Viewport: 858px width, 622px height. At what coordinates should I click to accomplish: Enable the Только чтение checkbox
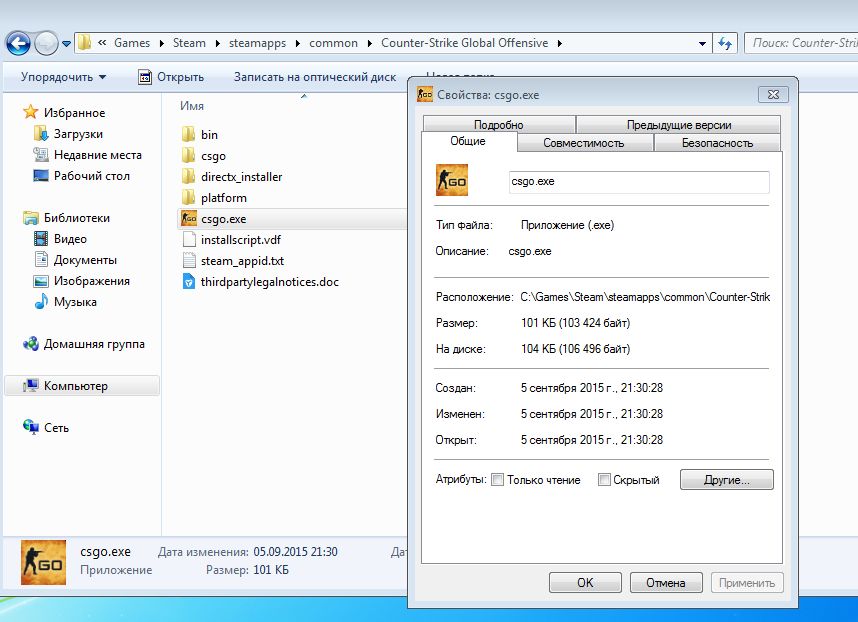click(497, 480)
